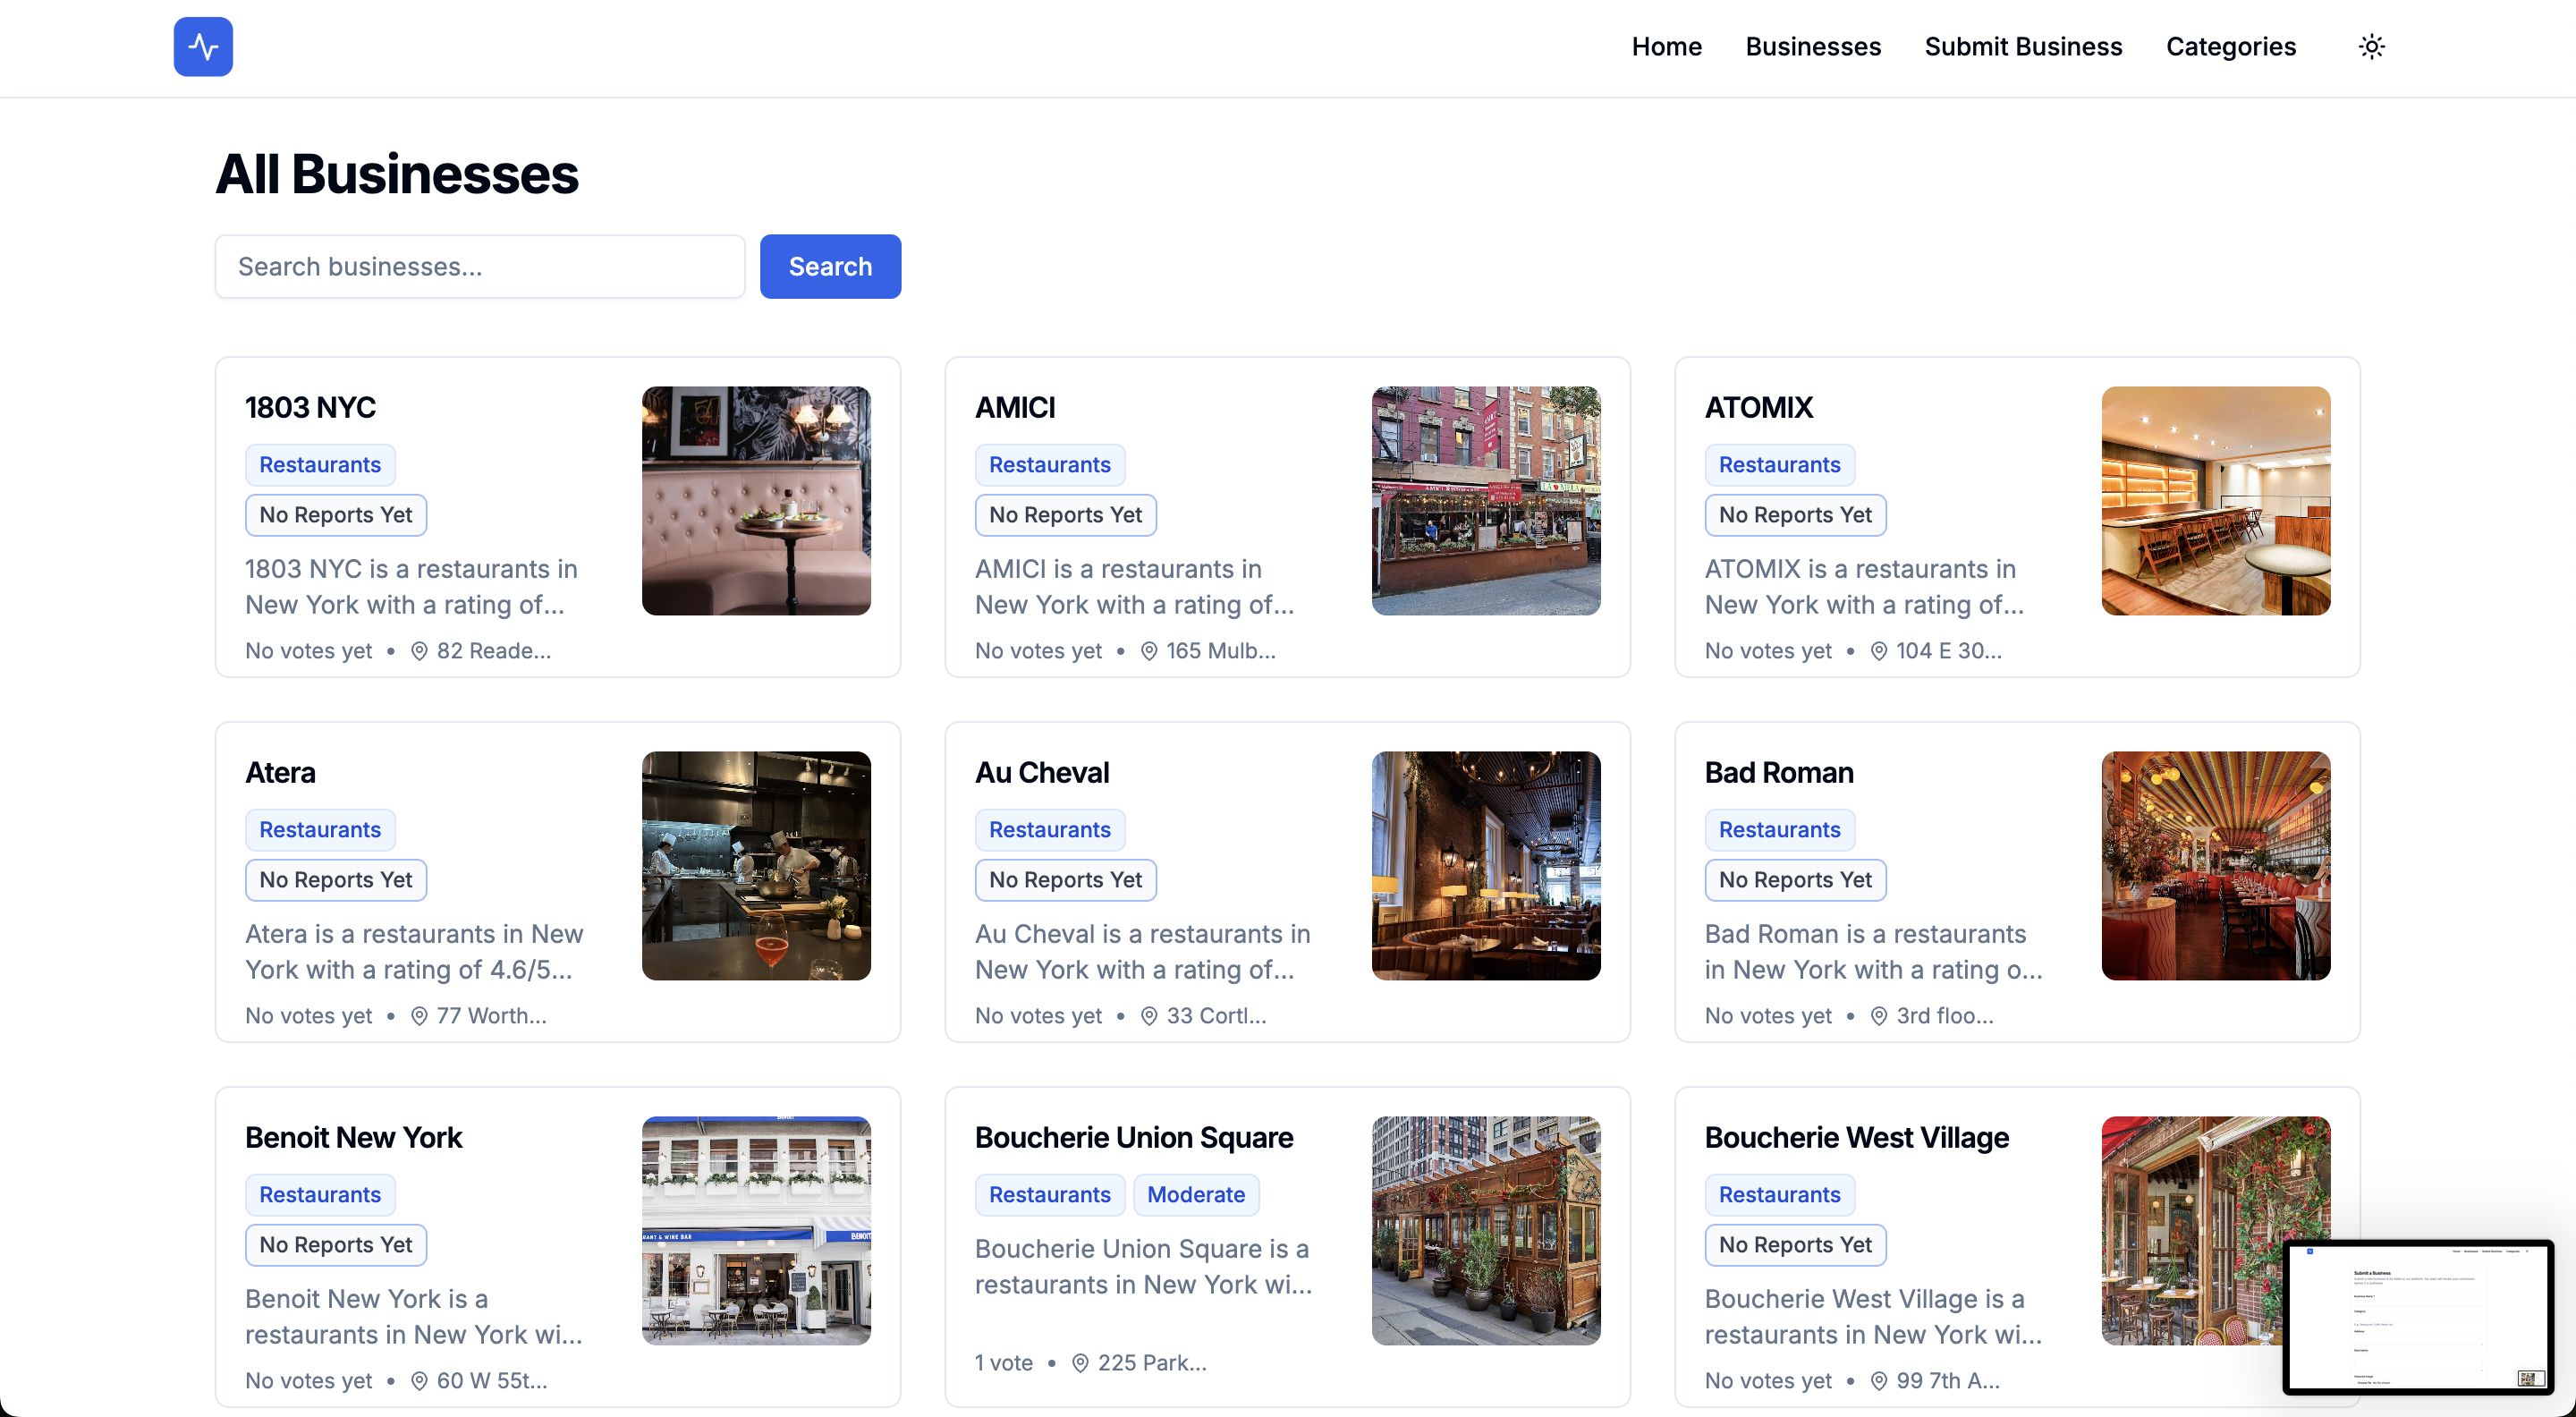Click No Reports Yet badge on AMICI
Screen dimensions: 2576x1417
click(x=1066, y=515)
